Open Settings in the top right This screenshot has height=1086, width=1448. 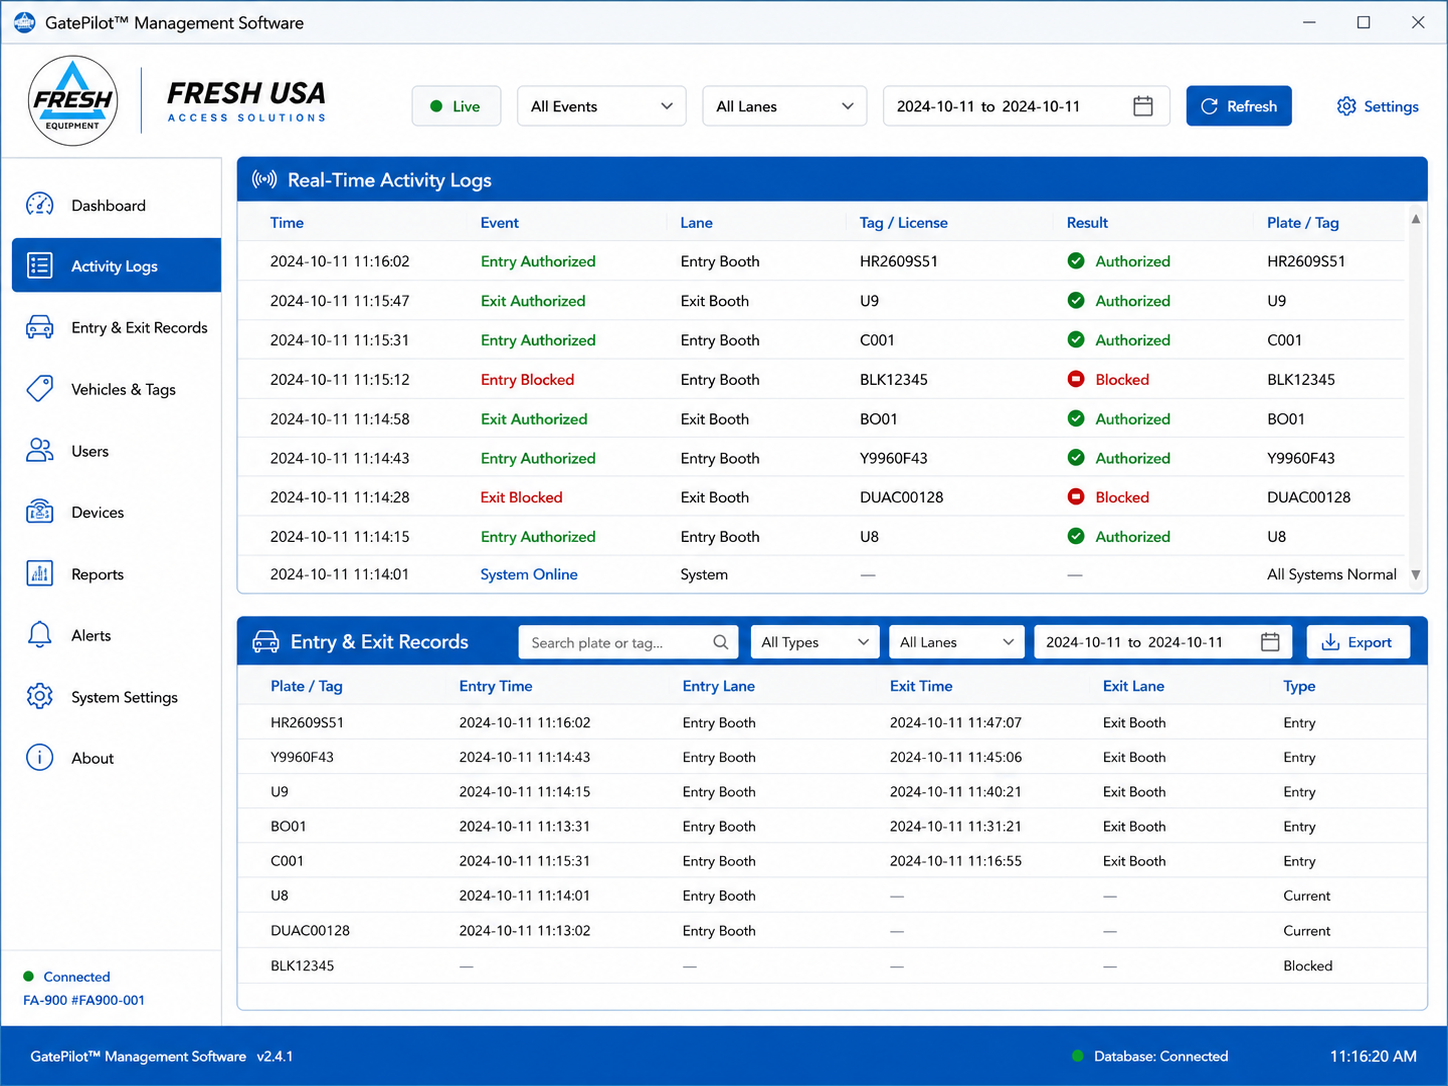[1378, 106]
